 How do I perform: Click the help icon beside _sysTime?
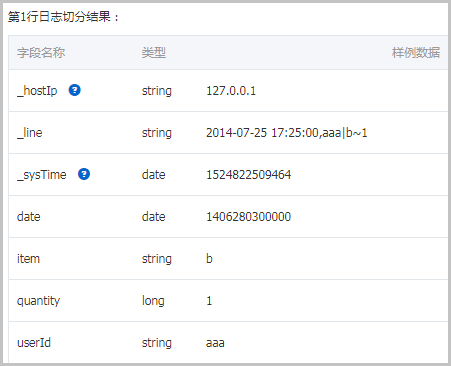coord(84,174)
